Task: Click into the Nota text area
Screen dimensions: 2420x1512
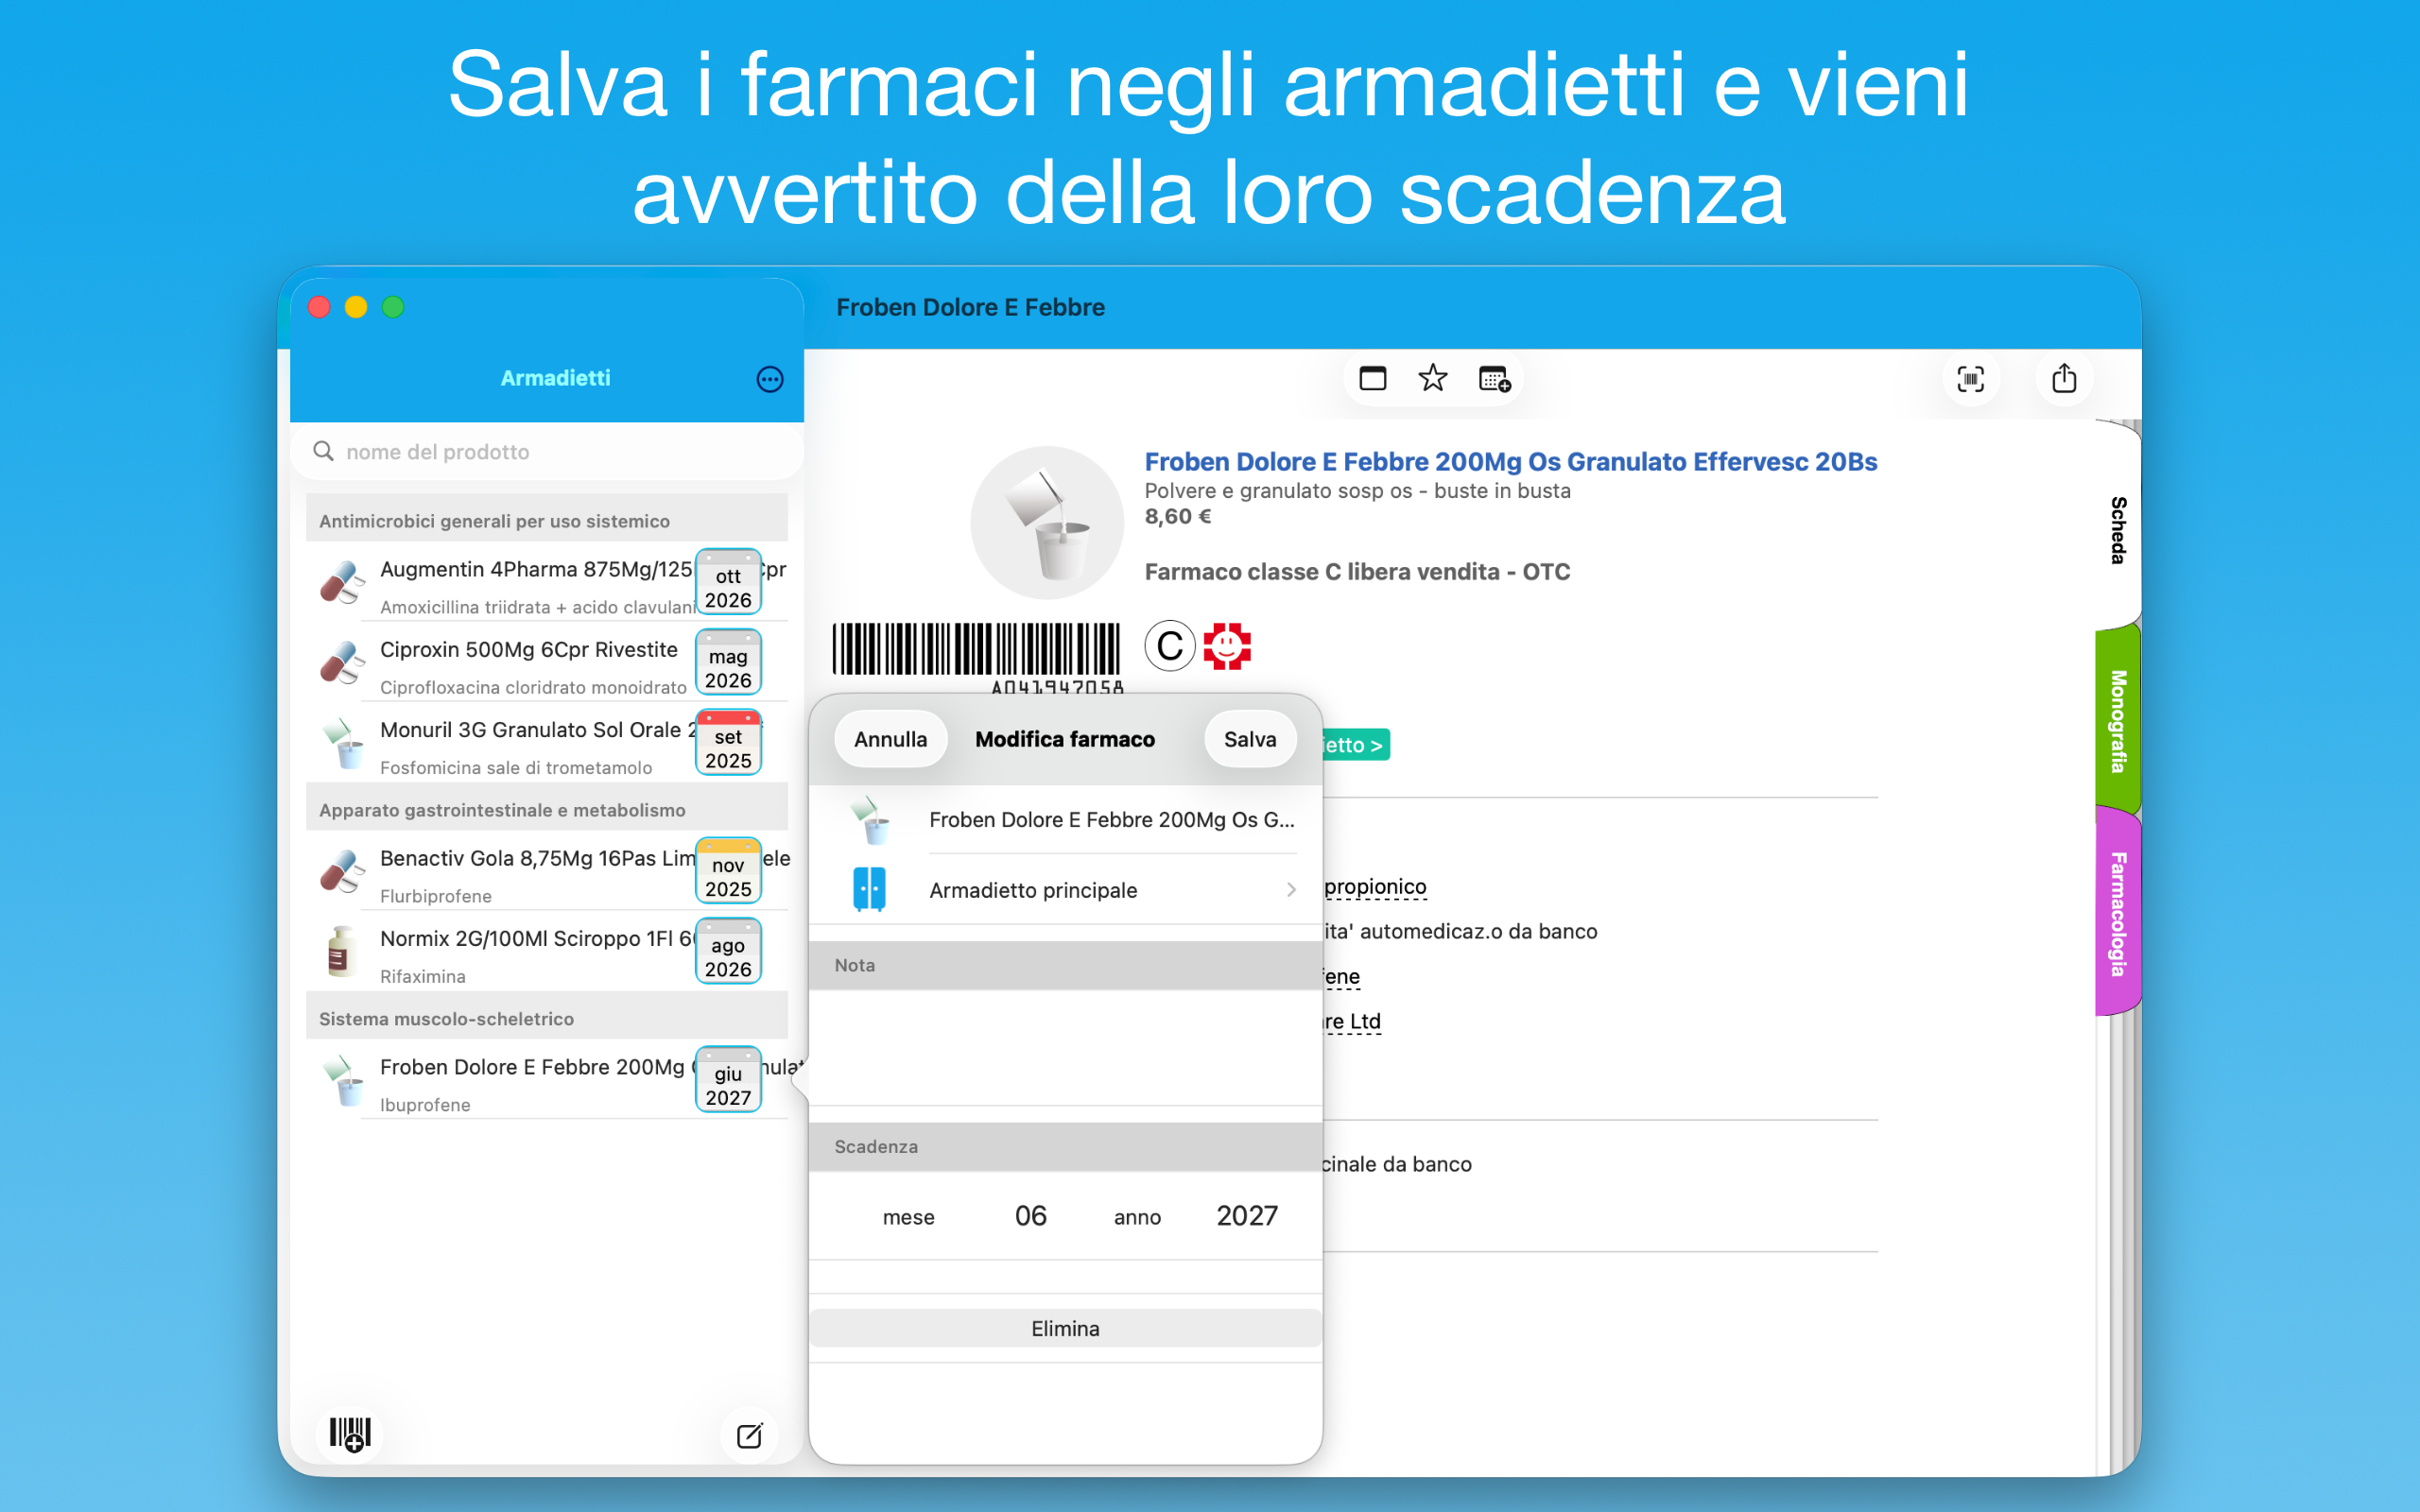Action: click(1065, 1047)
